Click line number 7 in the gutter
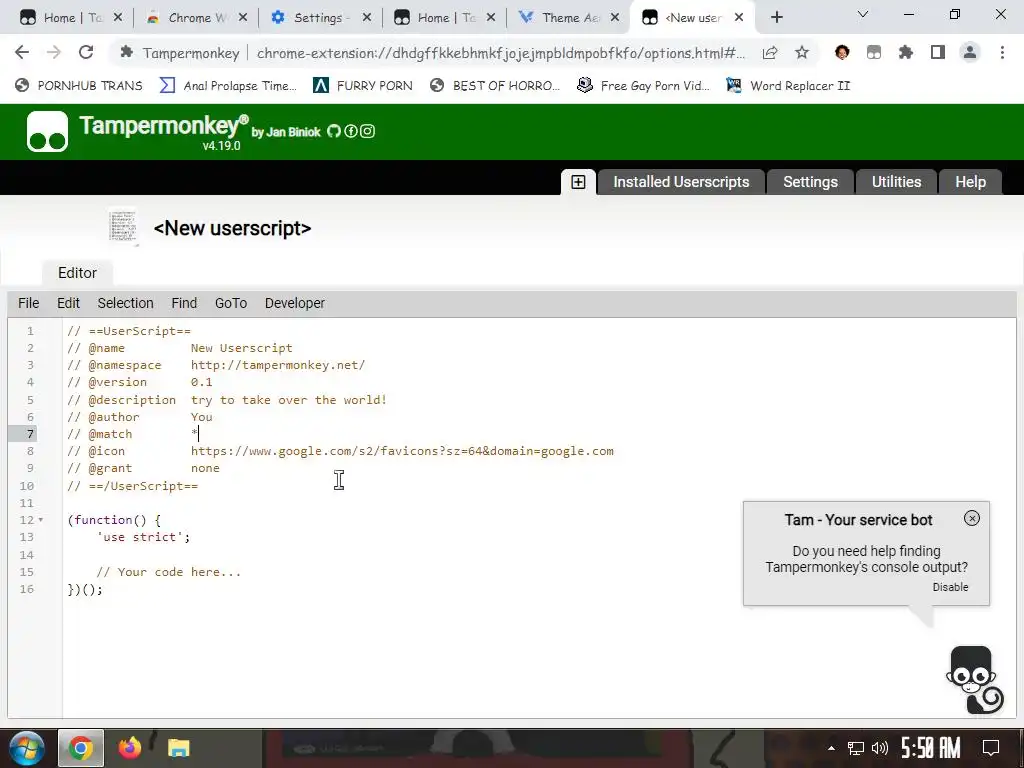 click(x=30, y=434)
